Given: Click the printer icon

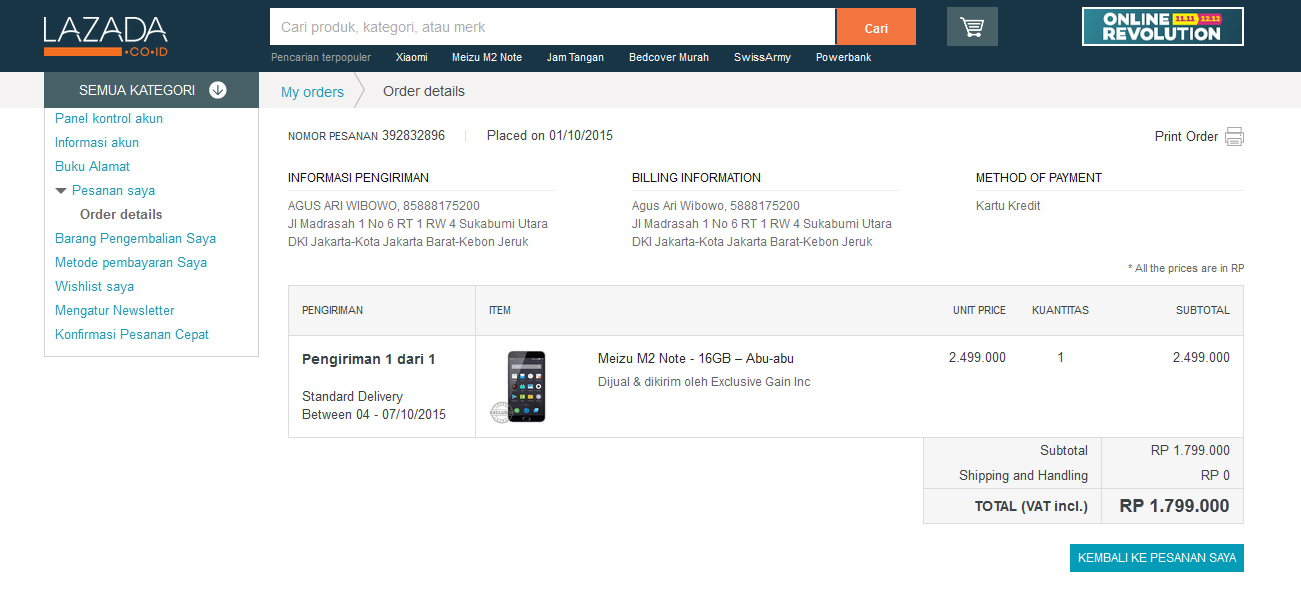Looking at the screenshot, I should 1234,137.
